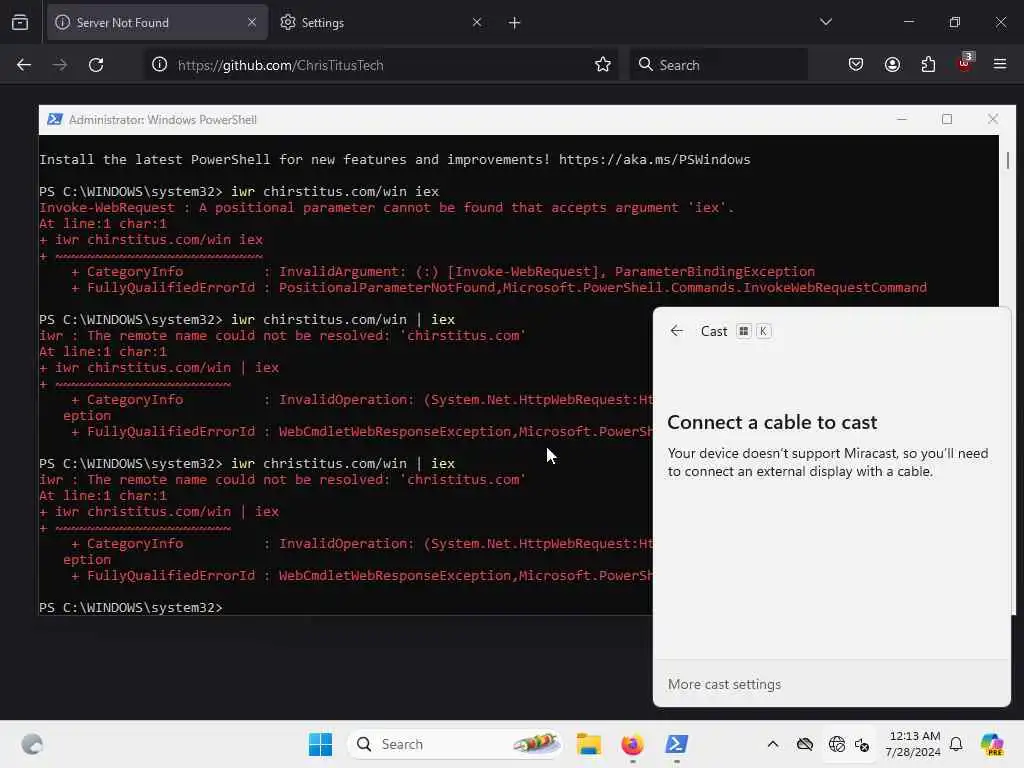Restore down the Firefox window
Image resolution: width=1024 pixels, height=768 pixels.
coord(955,22)
